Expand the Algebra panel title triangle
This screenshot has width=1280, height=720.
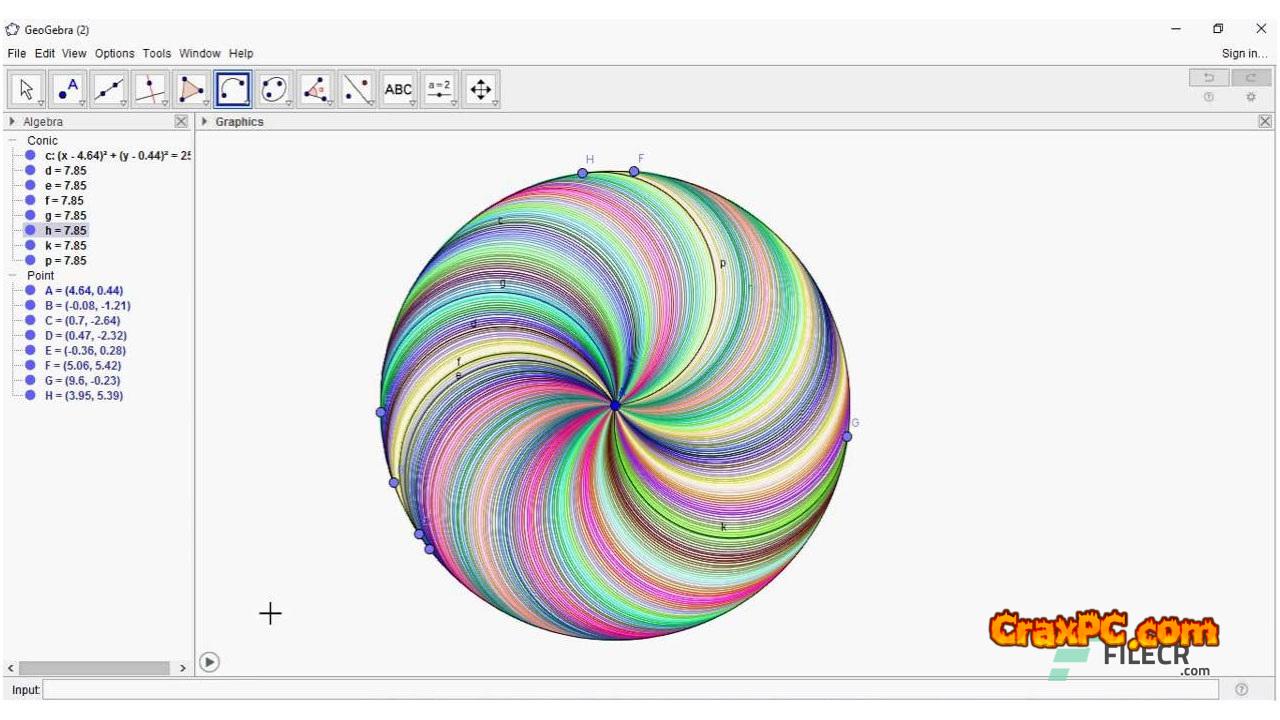point(12,121)
